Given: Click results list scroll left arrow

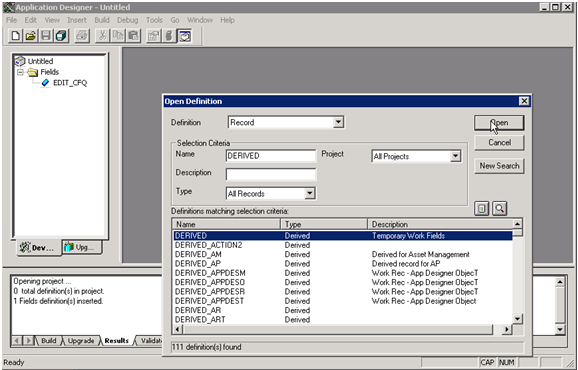Looking at the screenshot, I should point(178,329).
